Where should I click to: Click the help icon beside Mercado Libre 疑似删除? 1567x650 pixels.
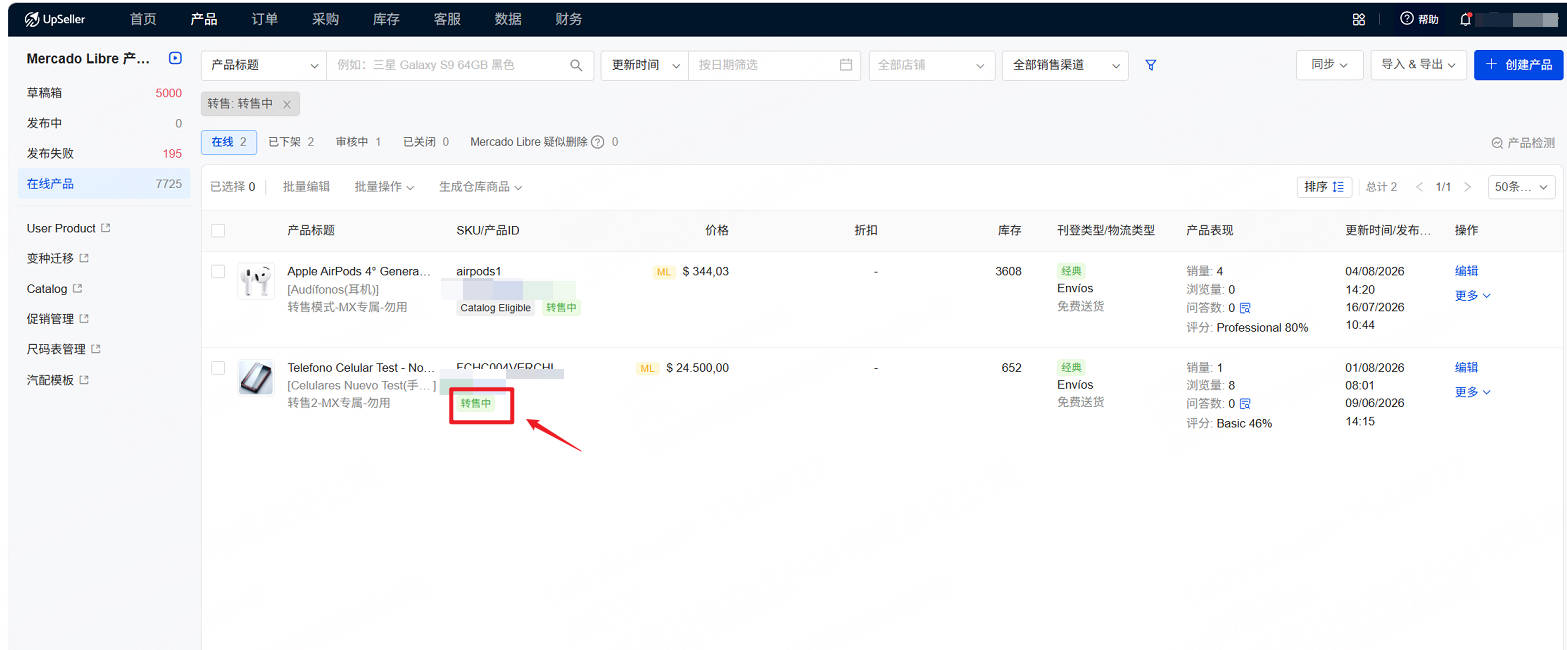pyautogui.click(x=597, y=142)
